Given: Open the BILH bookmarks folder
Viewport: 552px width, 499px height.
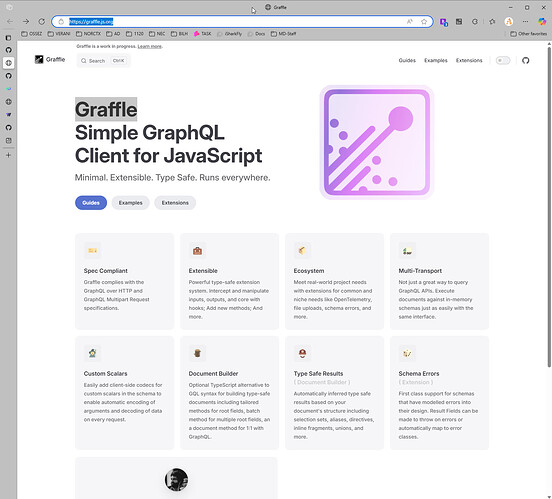Looking at the screenshot, I should tap(180, 34).
